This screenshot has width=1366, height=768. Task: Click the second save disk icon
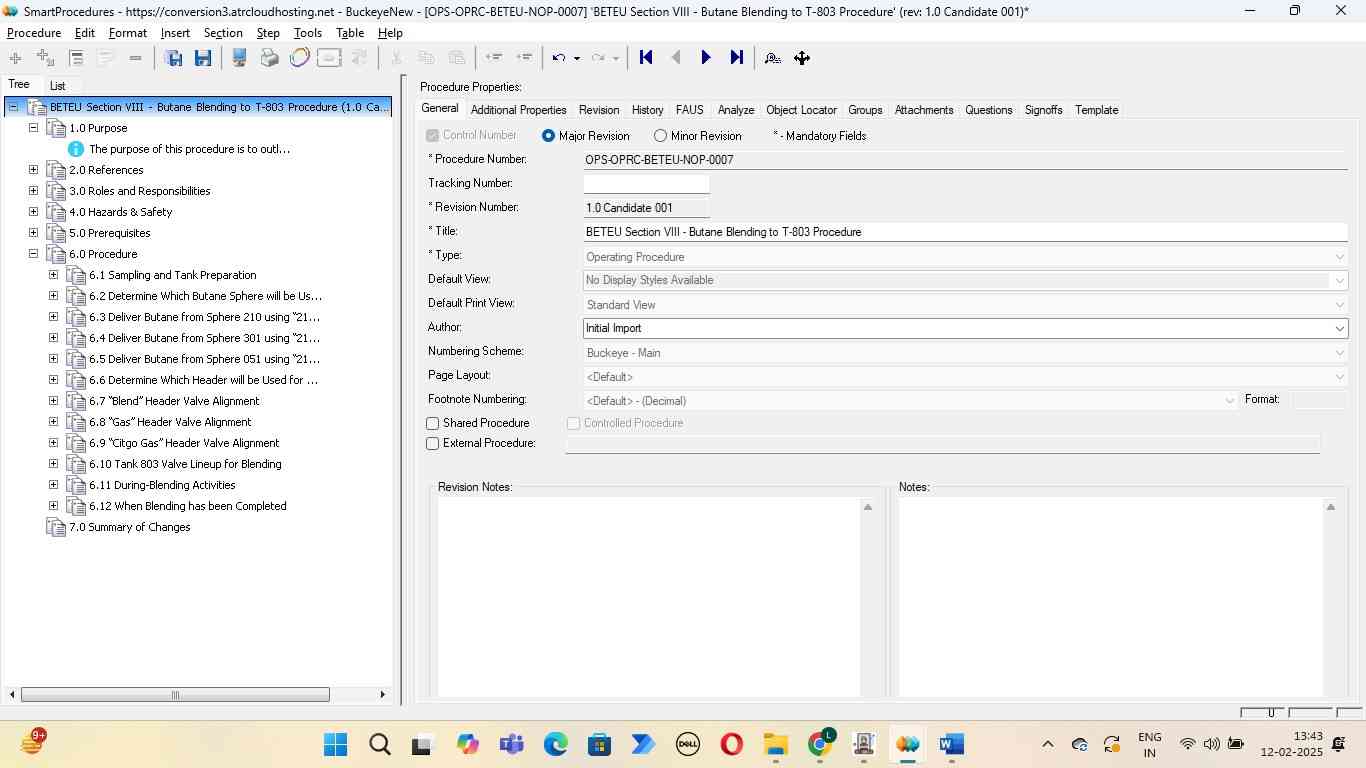(x=203, y=58)
